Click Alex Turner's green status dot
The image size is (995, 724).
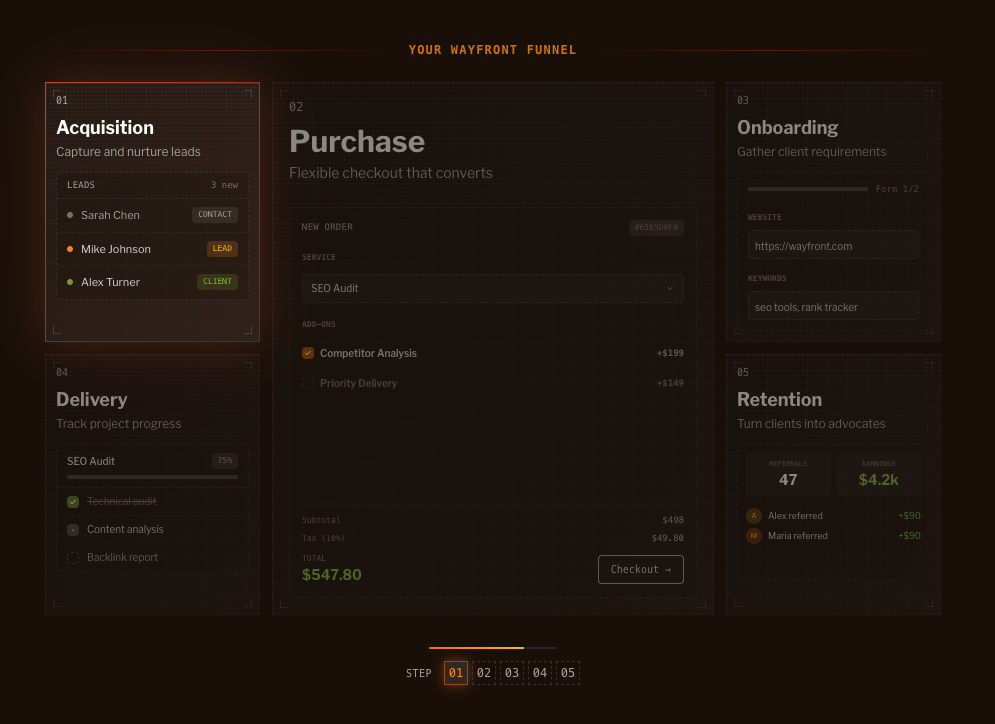(x=70, y=282)
